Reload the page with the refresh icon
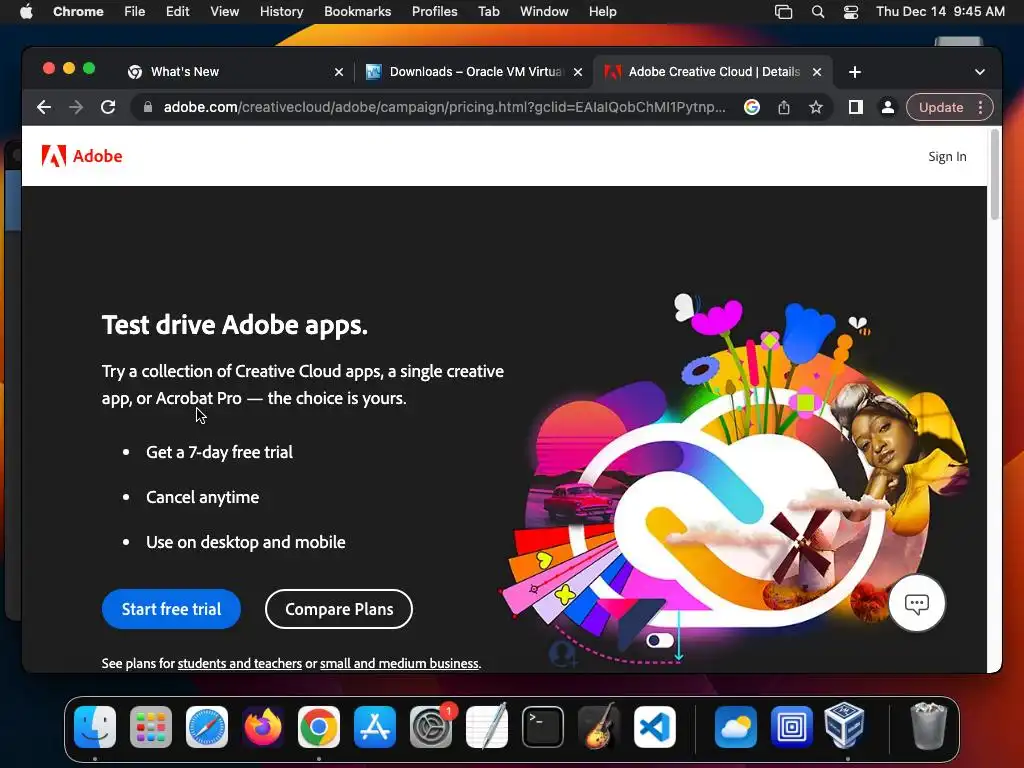1024x768 pixels. (108, 107)
